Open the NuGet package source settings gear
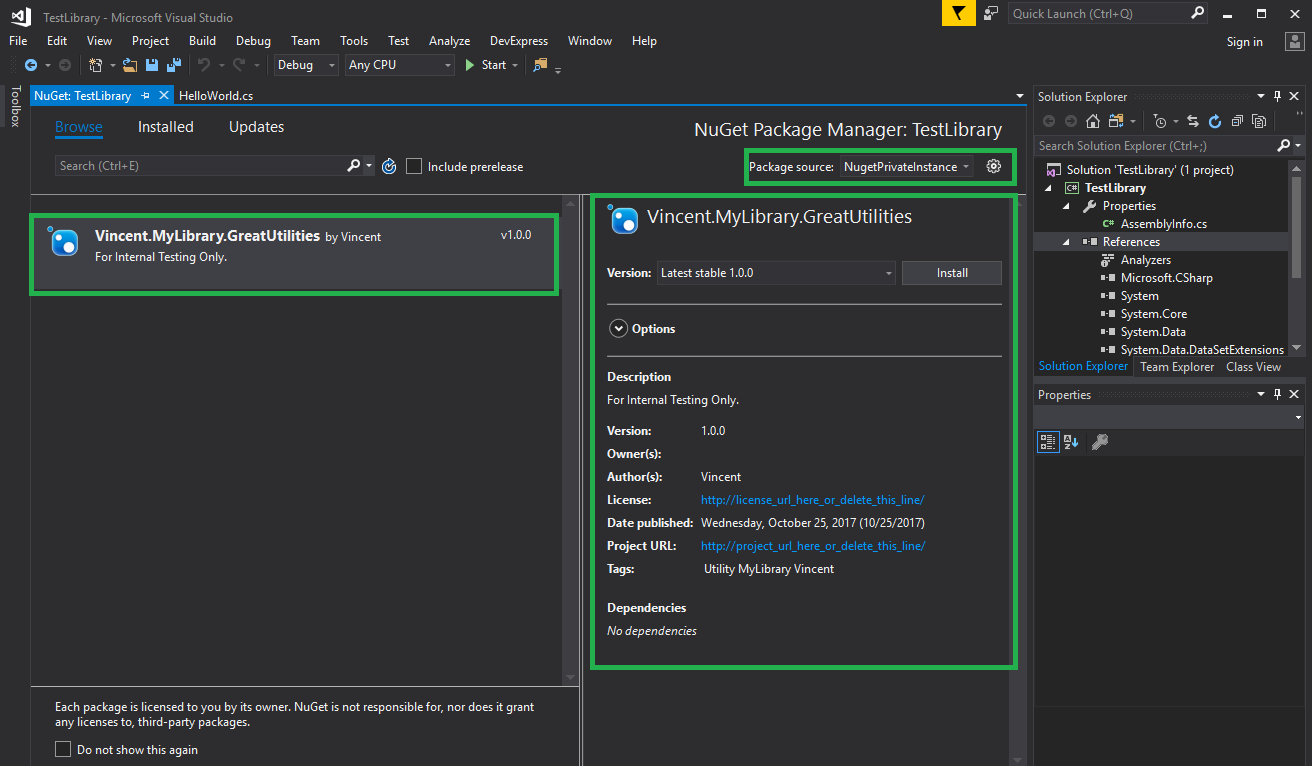Viewport: 1312px width, 766px height. (994, 166)
